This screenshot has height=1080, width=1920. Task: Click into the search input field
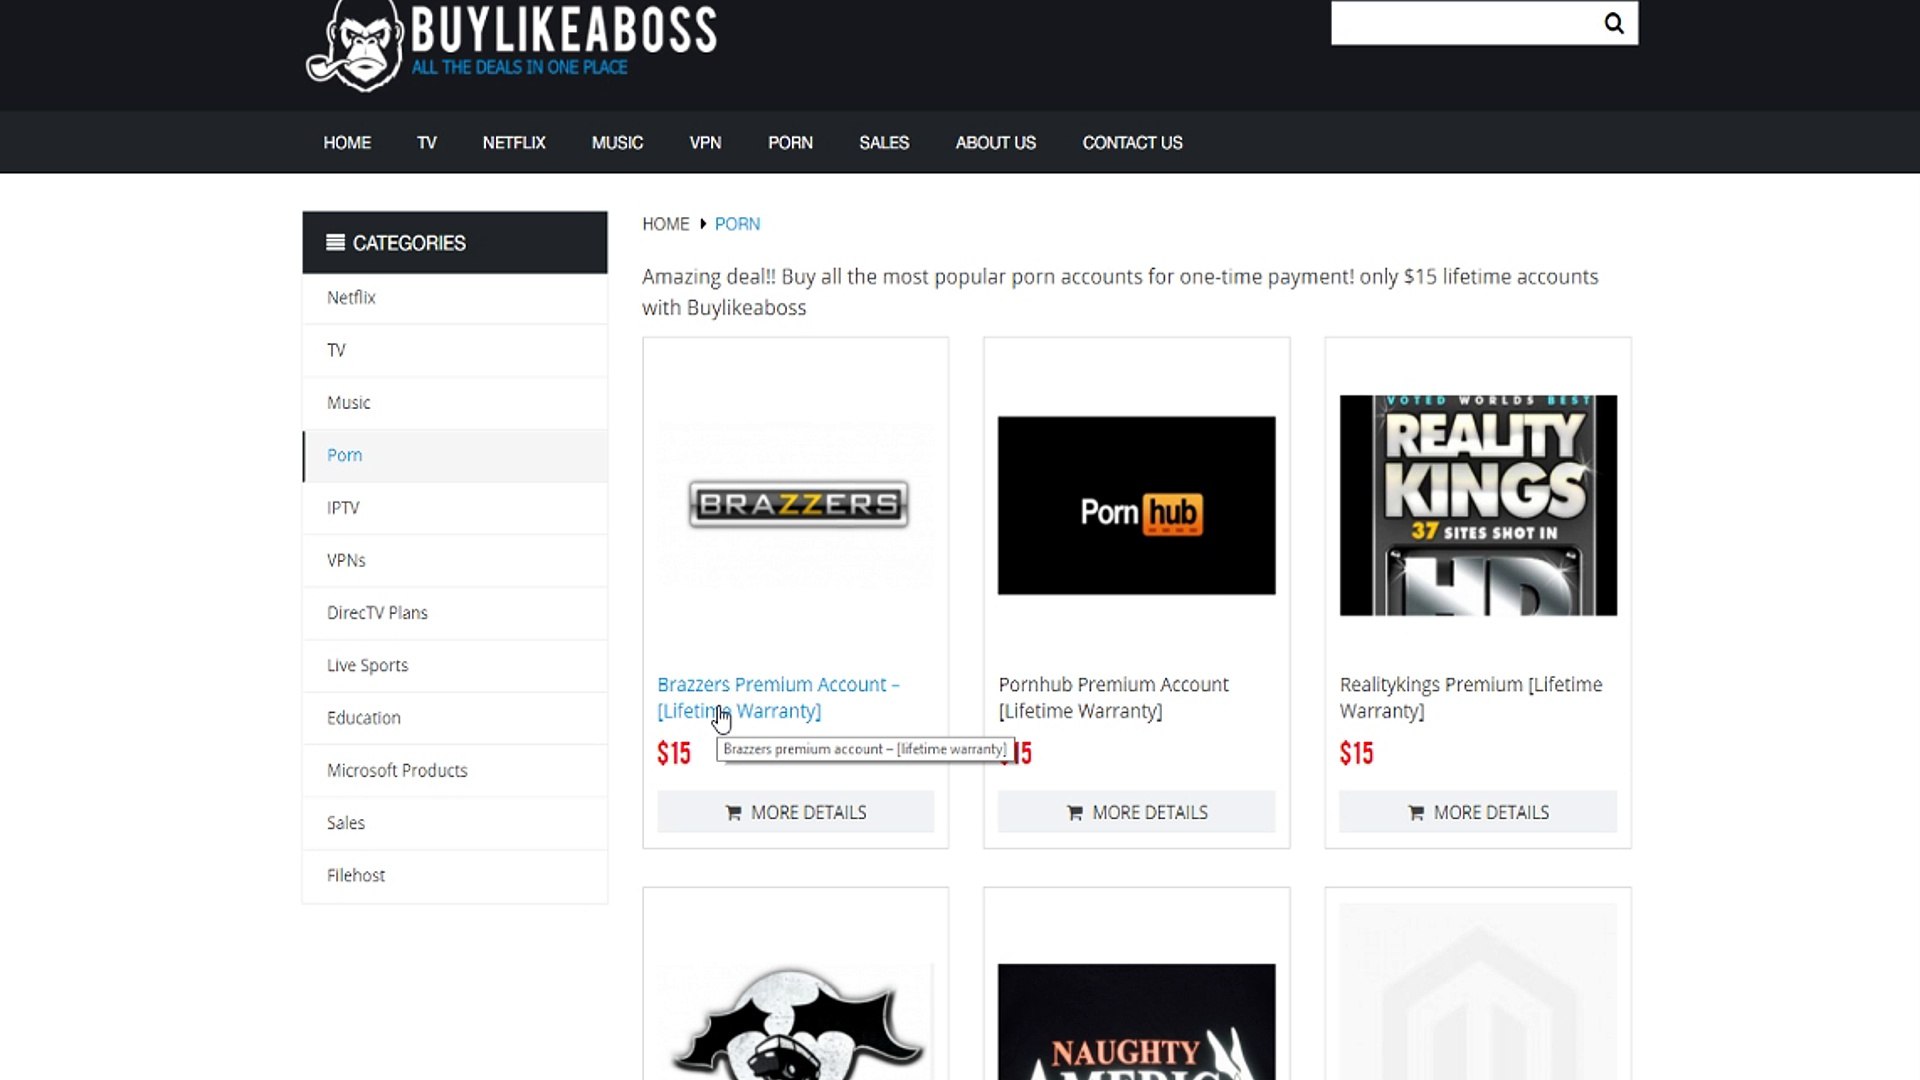click(x=1460, y=23)
